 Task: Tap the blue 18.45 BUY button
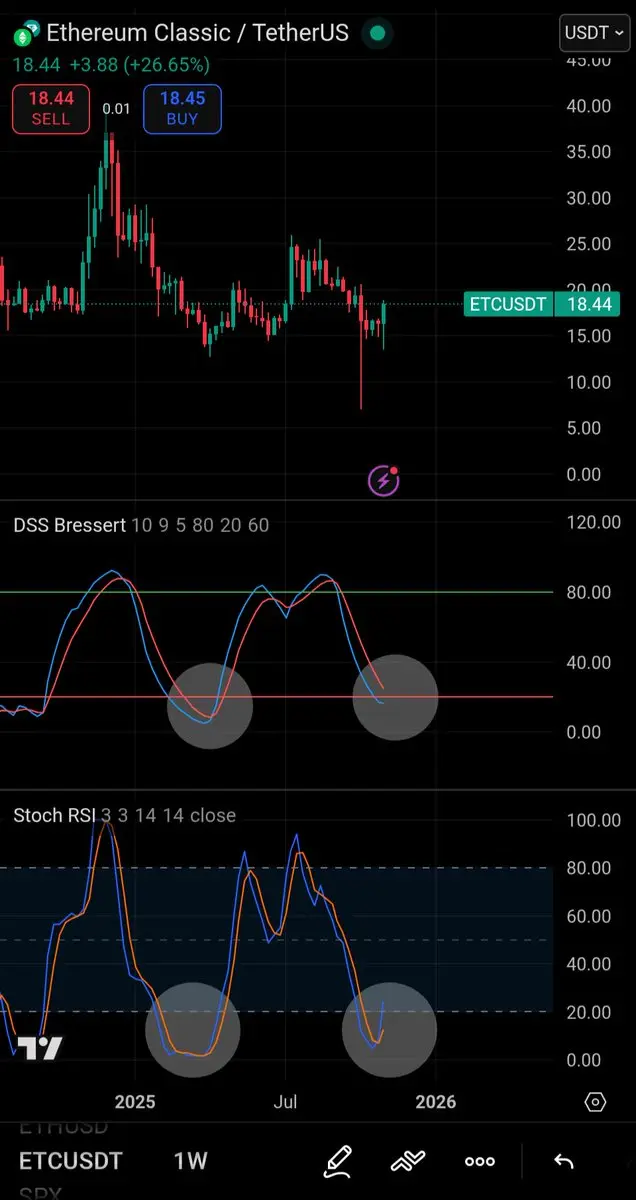tap(182, 109)
